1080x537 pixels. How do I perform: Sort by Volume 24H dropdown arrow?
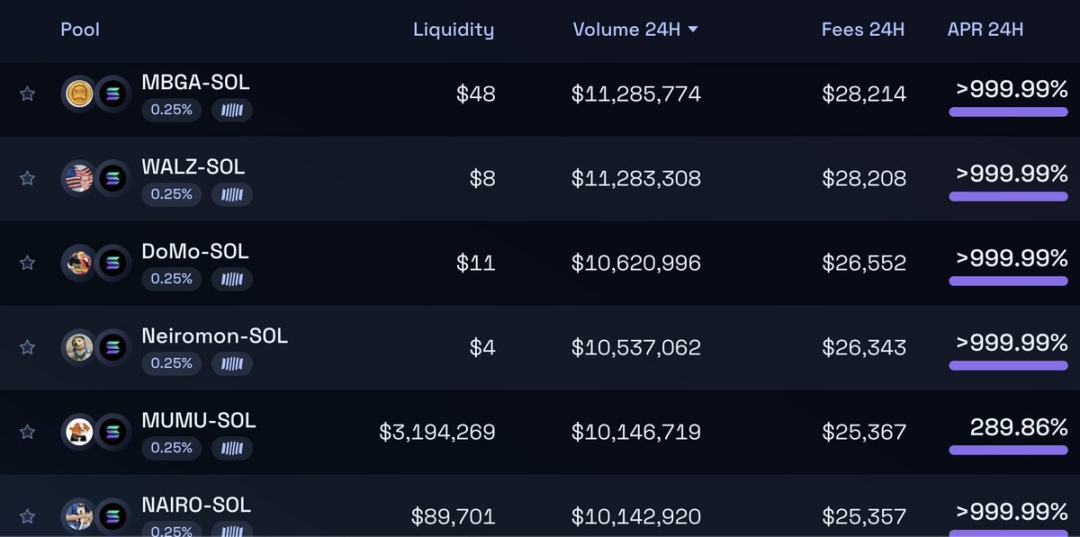tap(693, 30)
